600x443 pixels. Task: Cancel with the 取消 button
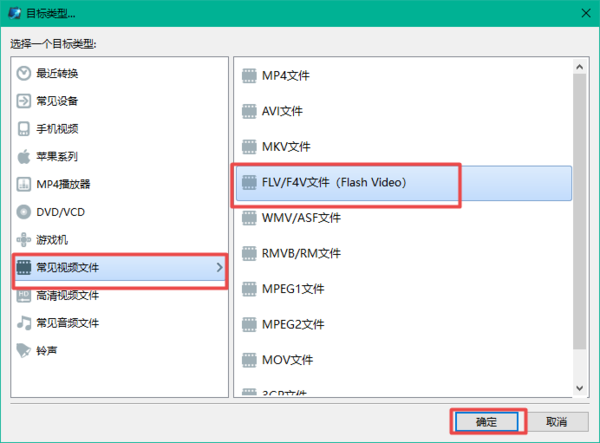556,422
